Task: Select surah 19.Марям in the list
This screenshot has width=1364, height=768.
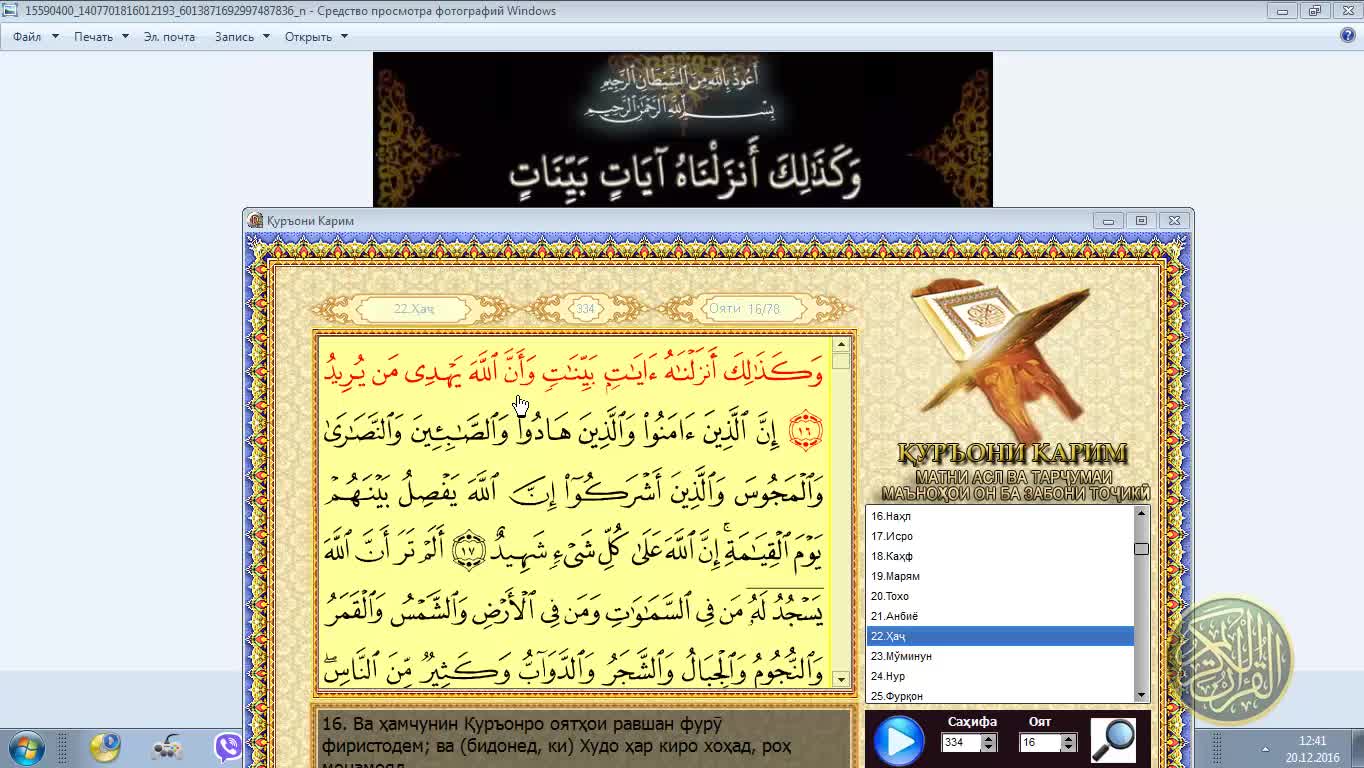Action: click(x=1000, y=576)
